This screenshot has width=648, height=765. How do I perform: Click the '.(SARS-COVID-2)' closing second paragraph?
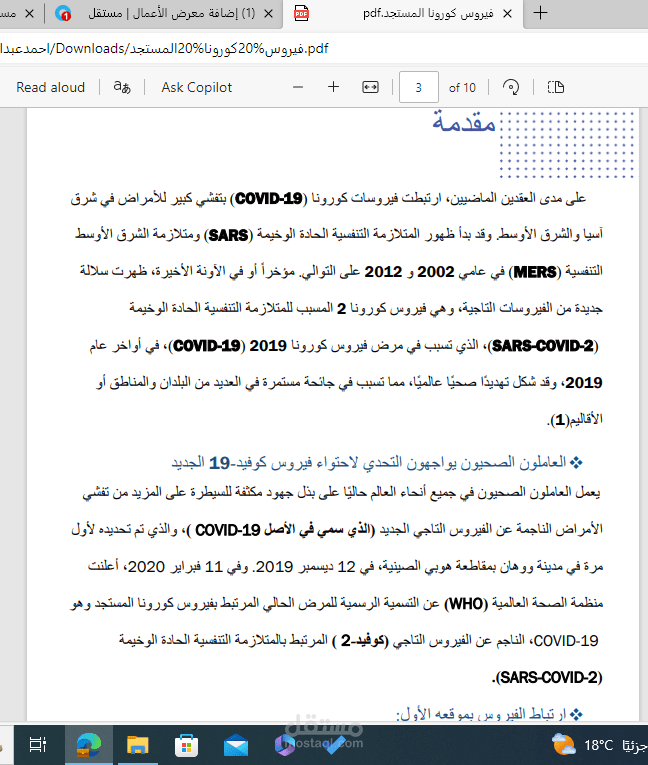point(547,678)
